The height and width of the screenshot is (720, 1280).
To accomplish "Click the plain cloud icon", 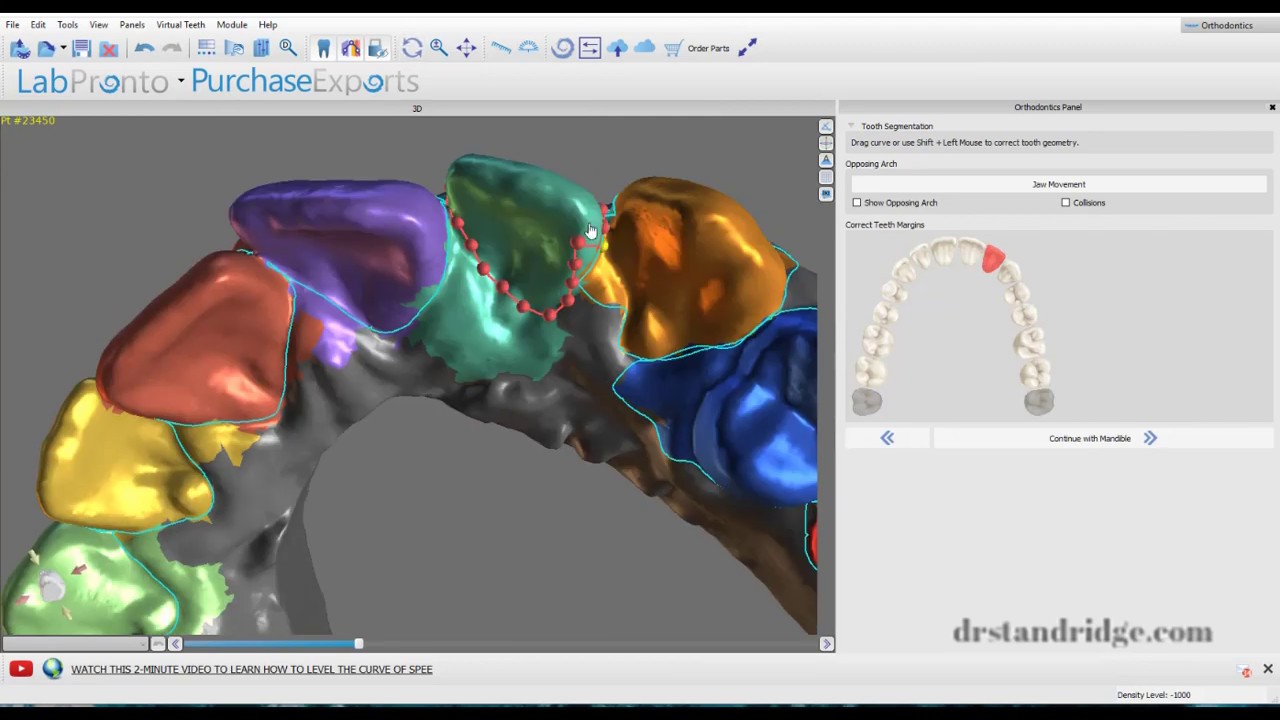I will (x=644, y=48).
